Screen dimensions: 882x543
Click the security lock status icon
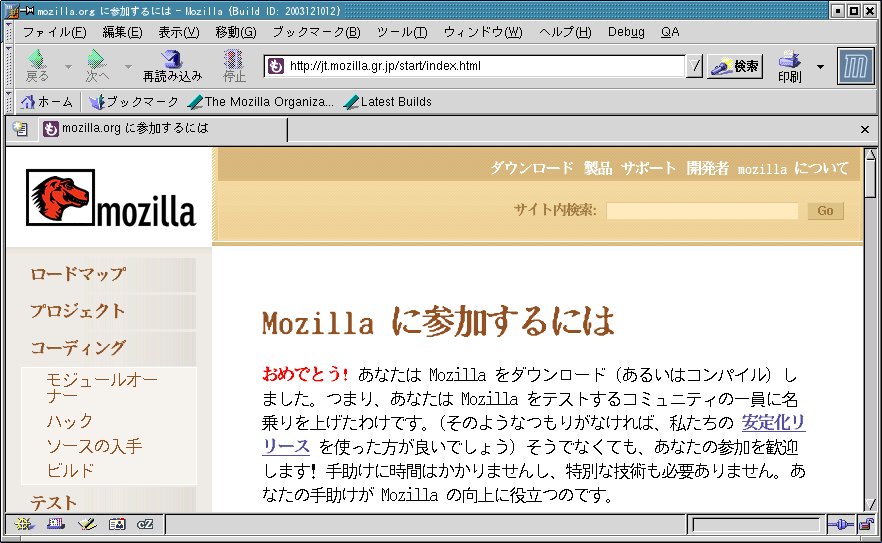866,524
